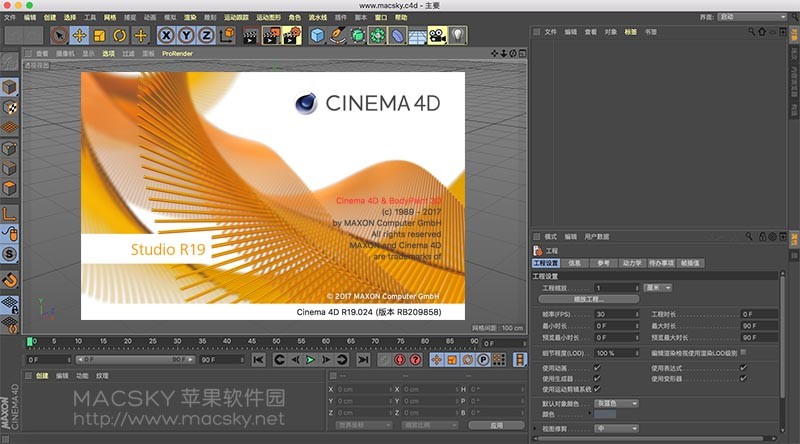Image resolution: width=800 pixels, height=444 pixels.
Task: Open the 厘米 unit dropdown
Action: [x=658, y=288]
